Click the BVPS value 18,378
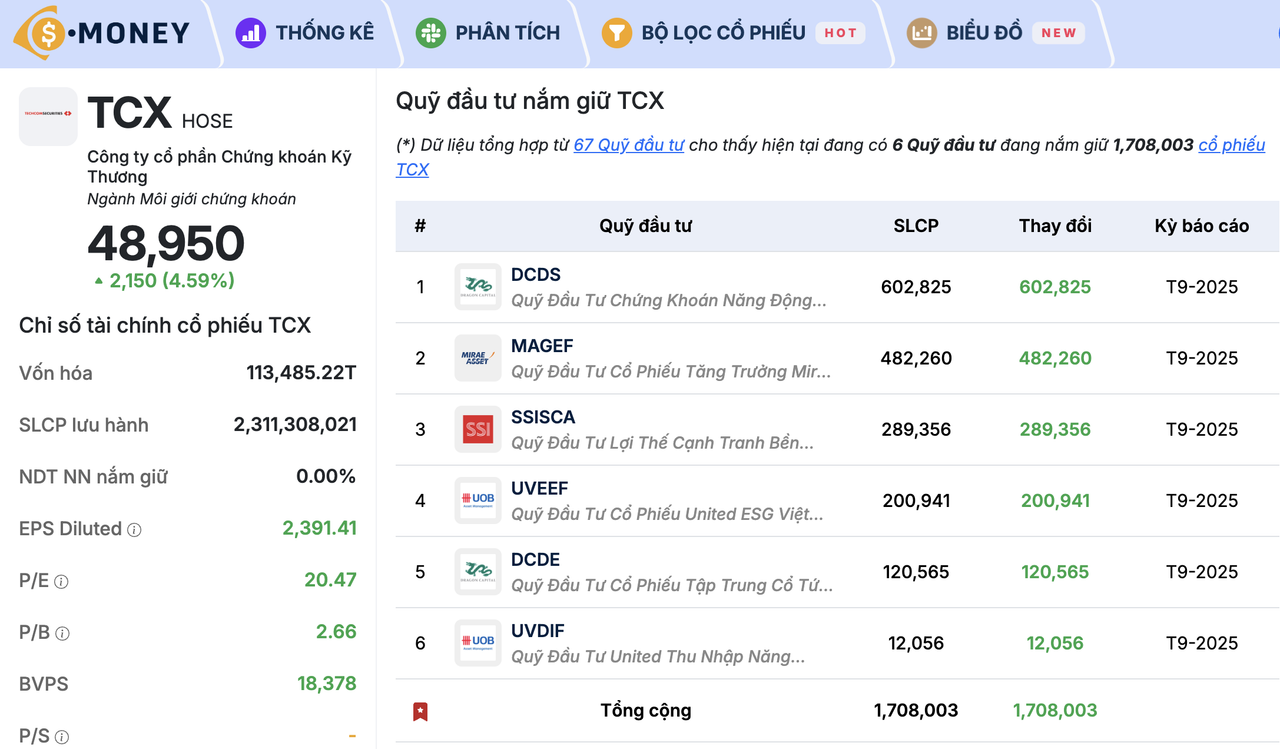Screen dimensions: 1280x749 327,684
